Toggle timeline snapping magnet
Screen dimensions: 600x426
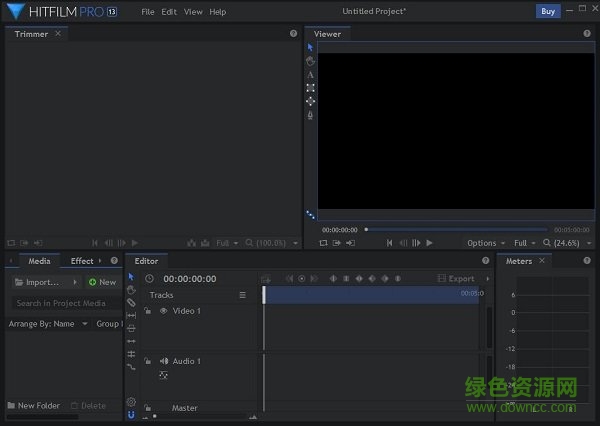[131, 414]
